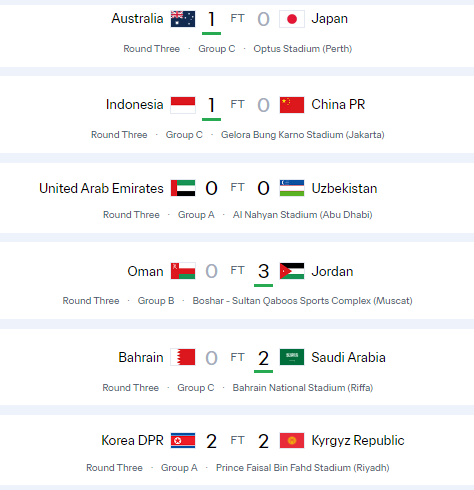Image resolution: width=474 pixels, height=490 pixels.
Task: Select Gelora Bung Karno Stadium venue text
Action: pyautogui.click(x=303, y=135)
